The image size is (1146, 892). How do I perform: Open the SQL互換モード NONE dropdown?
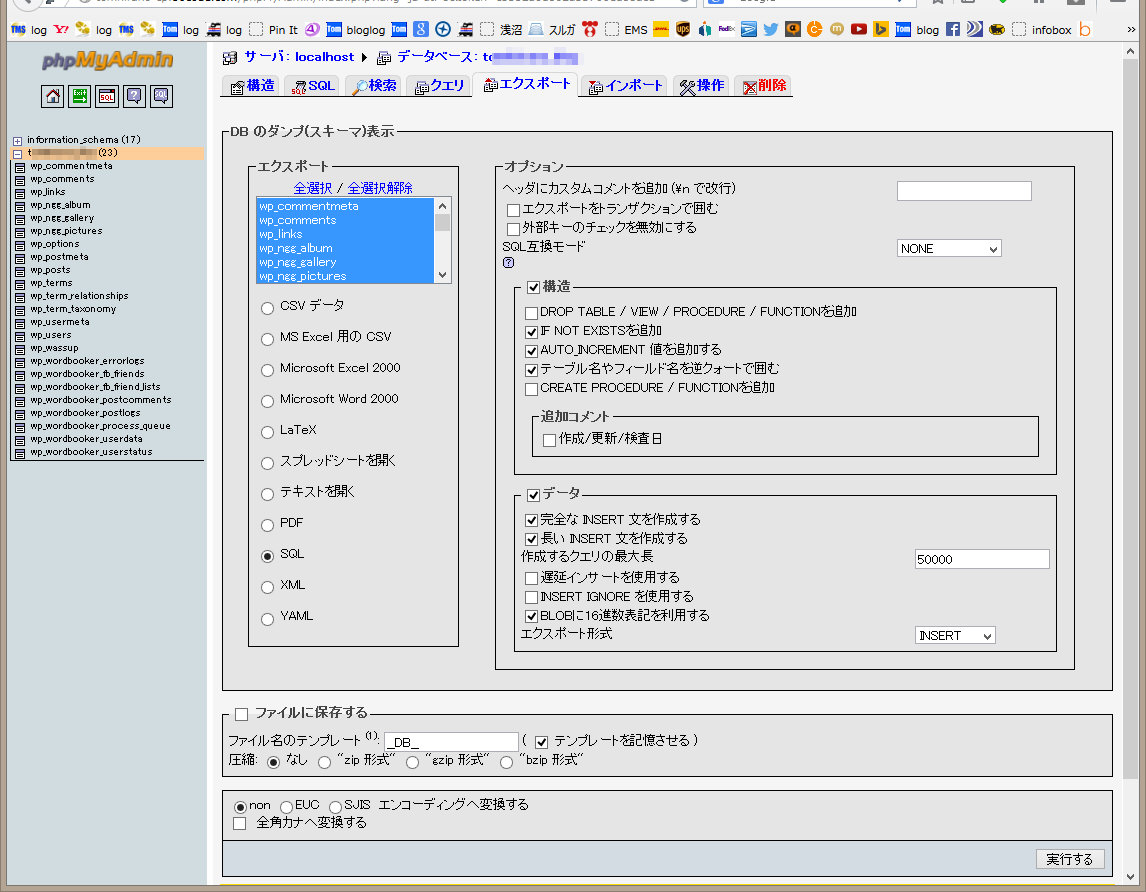tap(948, 249)
